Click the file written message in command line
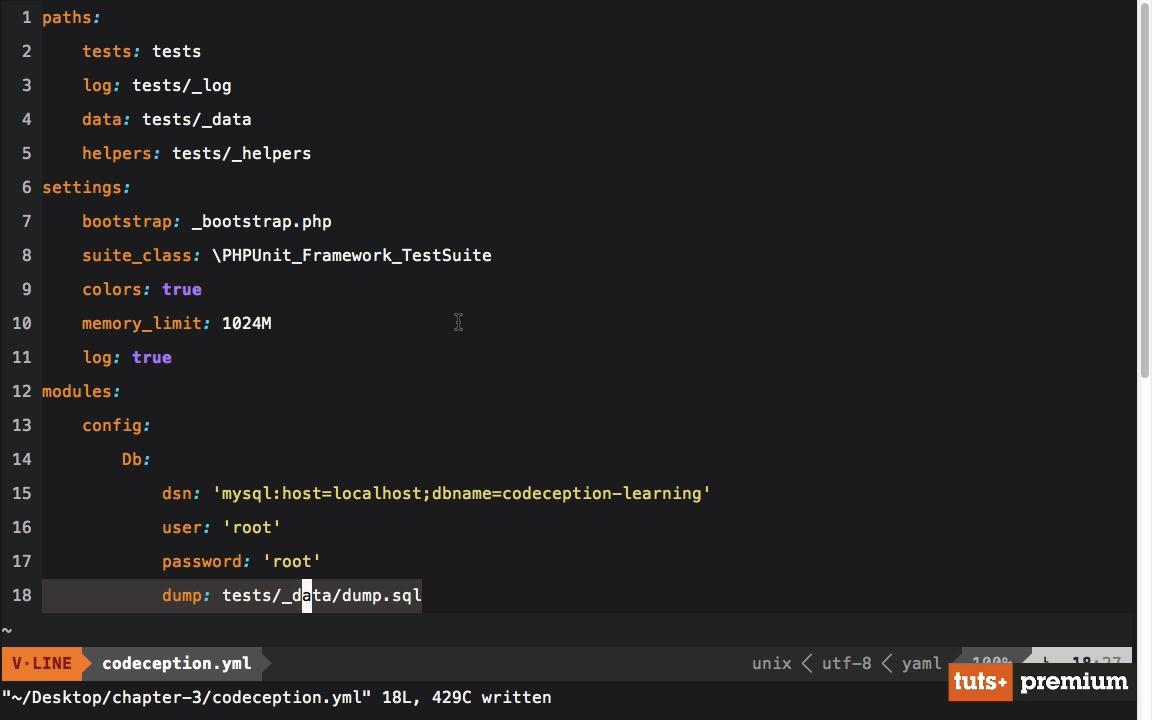Screen dimensions: 1152x720 [277, 697]
